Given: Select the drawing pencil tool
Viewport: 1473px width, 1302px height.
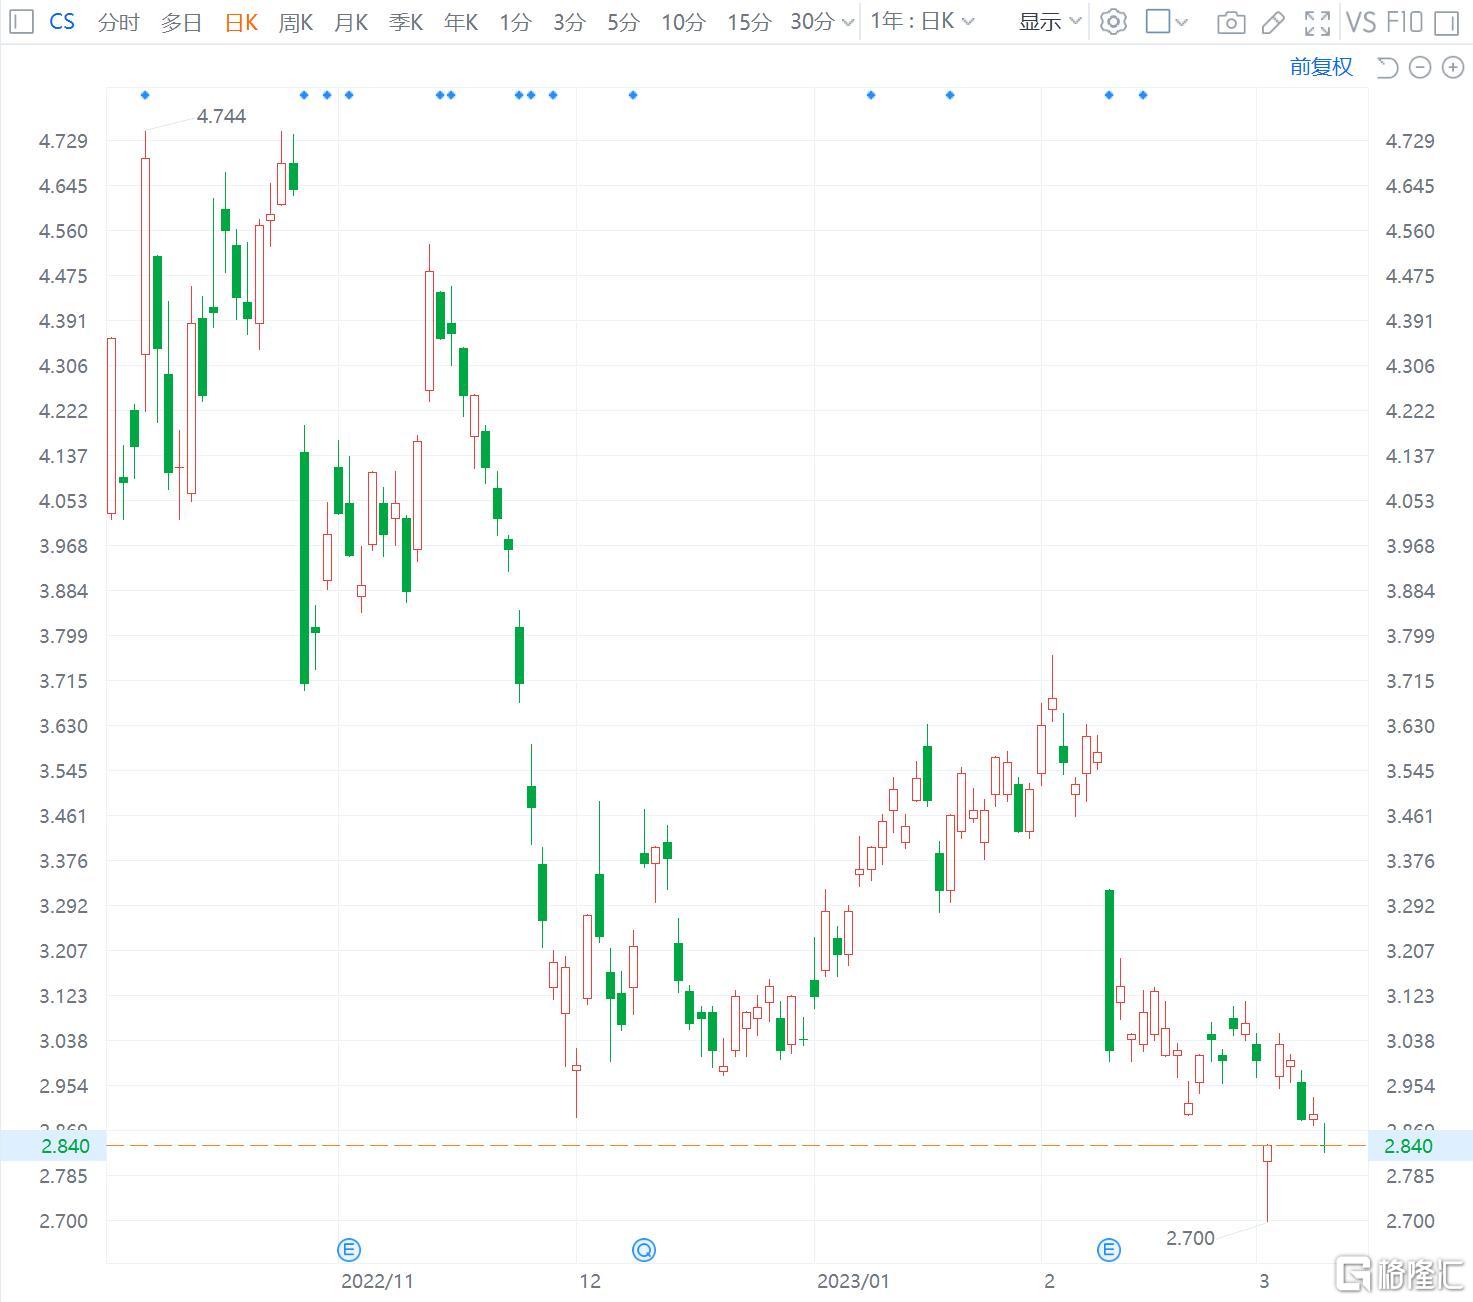Looking at the screenshot, I should pos(1273,22).
